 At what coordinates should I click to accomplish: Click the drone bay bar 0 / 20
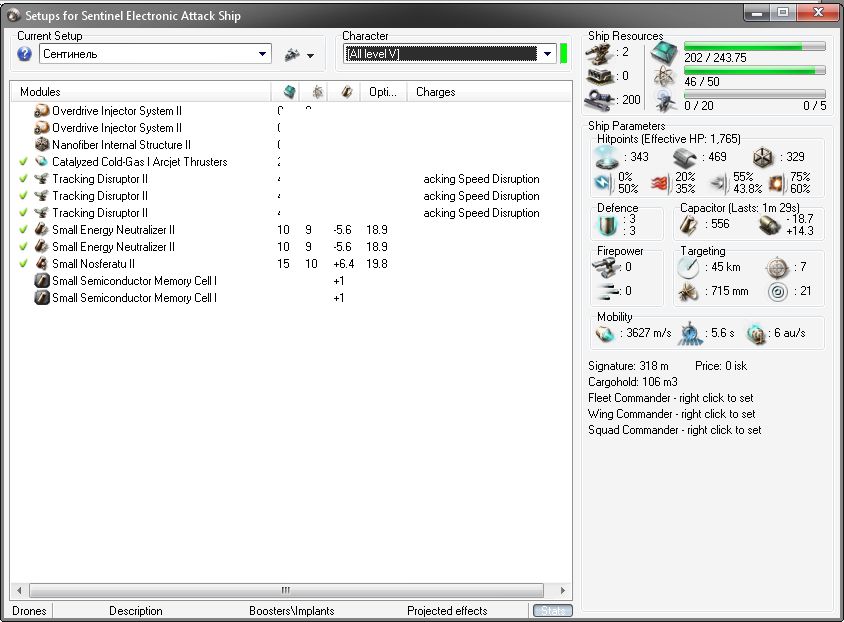click(754, 94)
